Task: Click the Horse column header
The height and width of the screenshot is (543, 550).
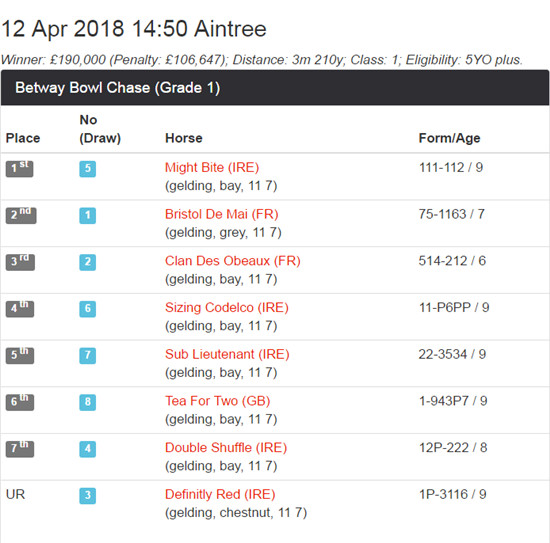Action: click(184, 138)
